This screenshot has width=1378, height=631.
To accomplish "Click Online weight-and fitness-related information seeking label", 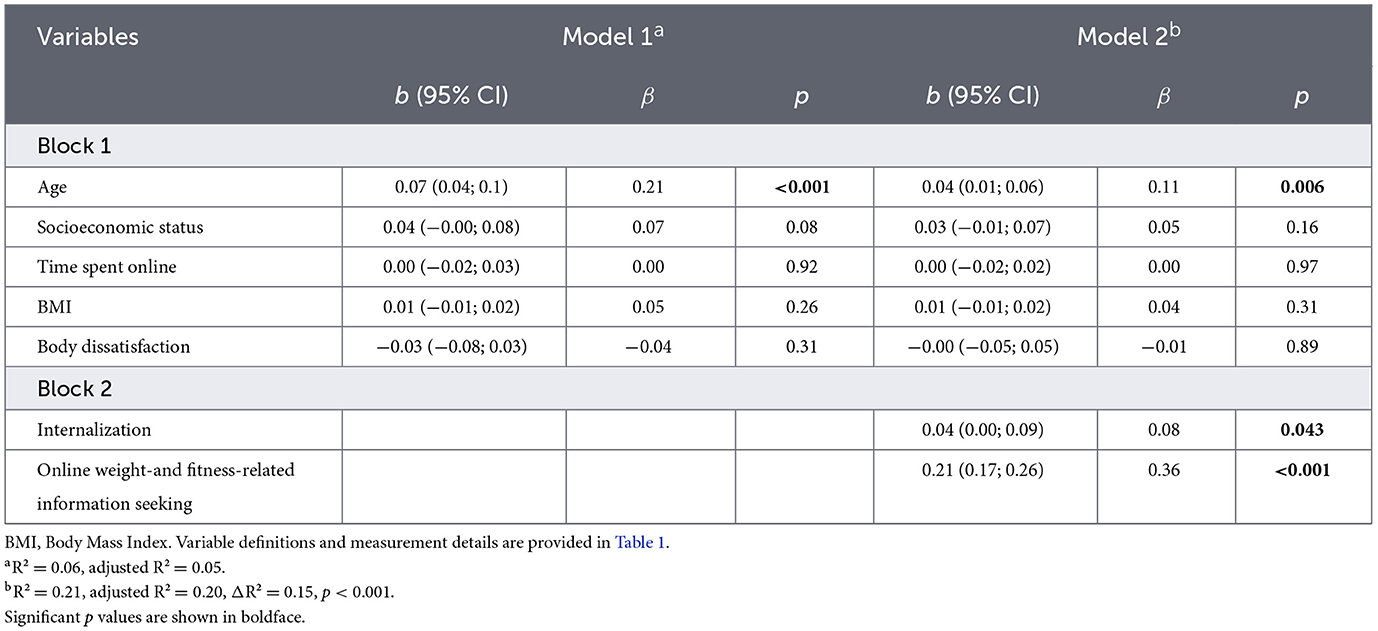I will pyautogui.click(x=165, y=486).
